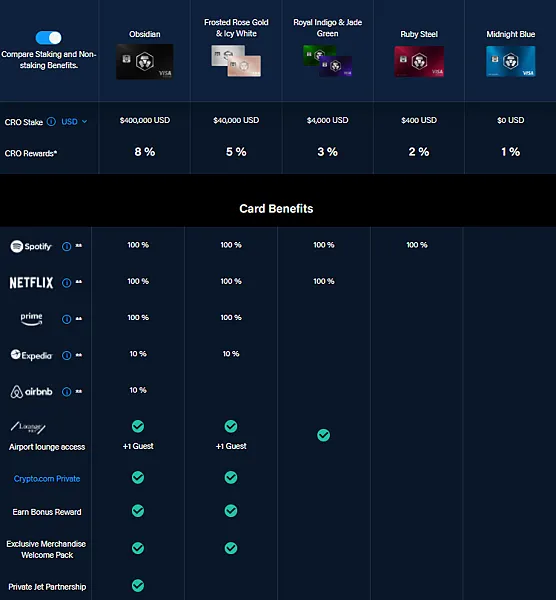Click the Expedia logo

point(31,355)
